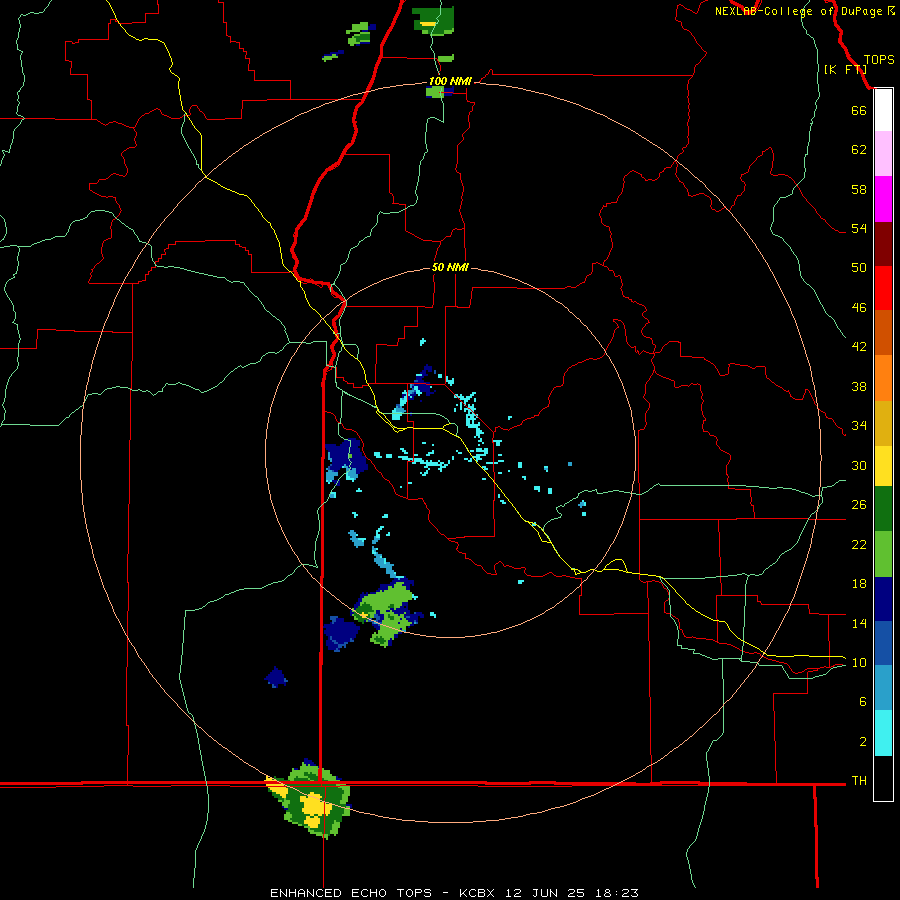
Task: Pick the medium blue legend swatch
Action: coord(883,643)
